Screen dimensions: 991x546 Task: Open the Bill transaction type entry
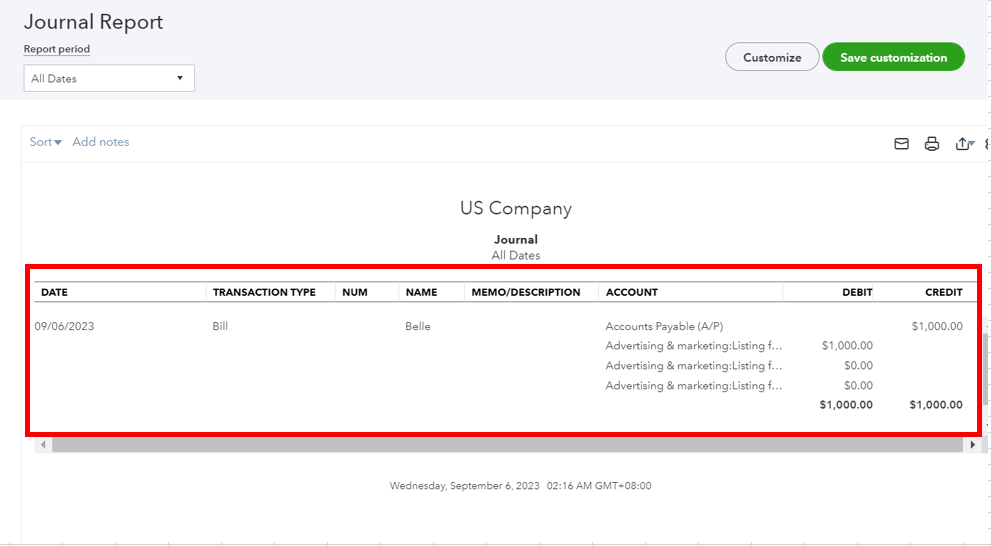[x=220, y=327]
